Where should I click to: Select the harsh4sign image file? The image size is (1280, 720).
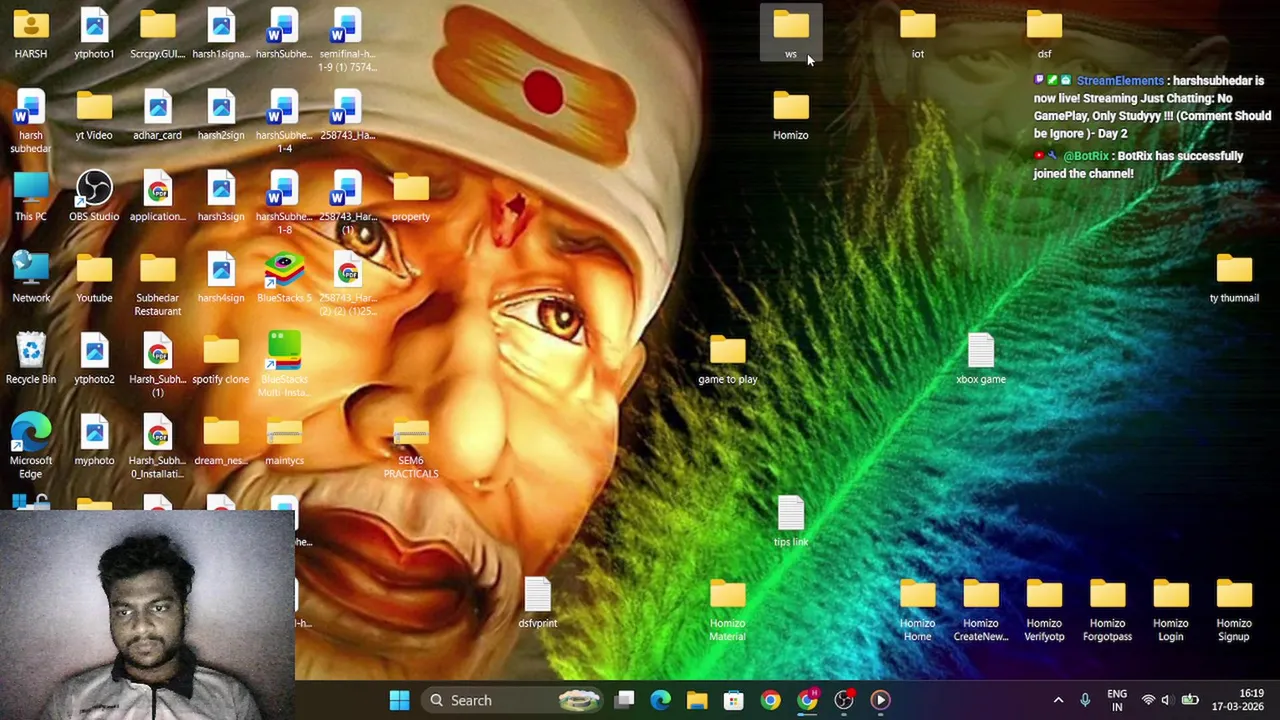tap(221, 278)
